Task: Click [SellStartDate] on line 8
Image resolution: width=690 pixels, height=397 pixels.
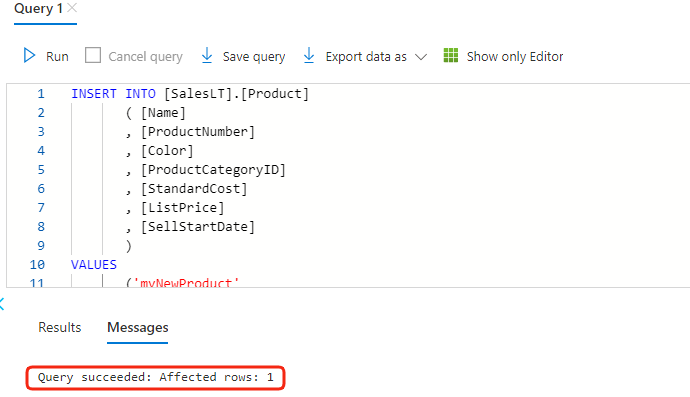Action: coord(198,226)
